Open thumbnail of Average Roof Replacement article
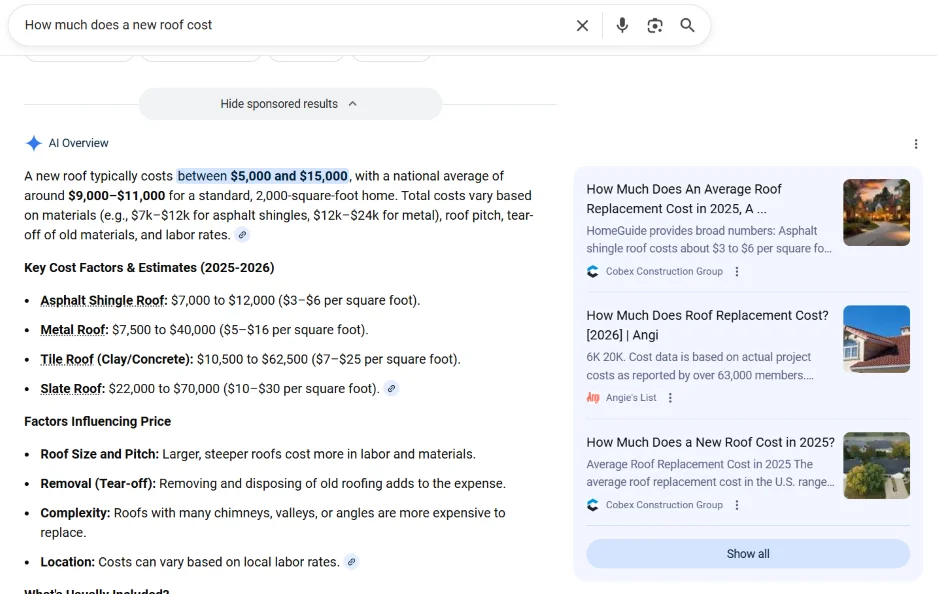This screenshot has width=937, height=594. (876, 212)
